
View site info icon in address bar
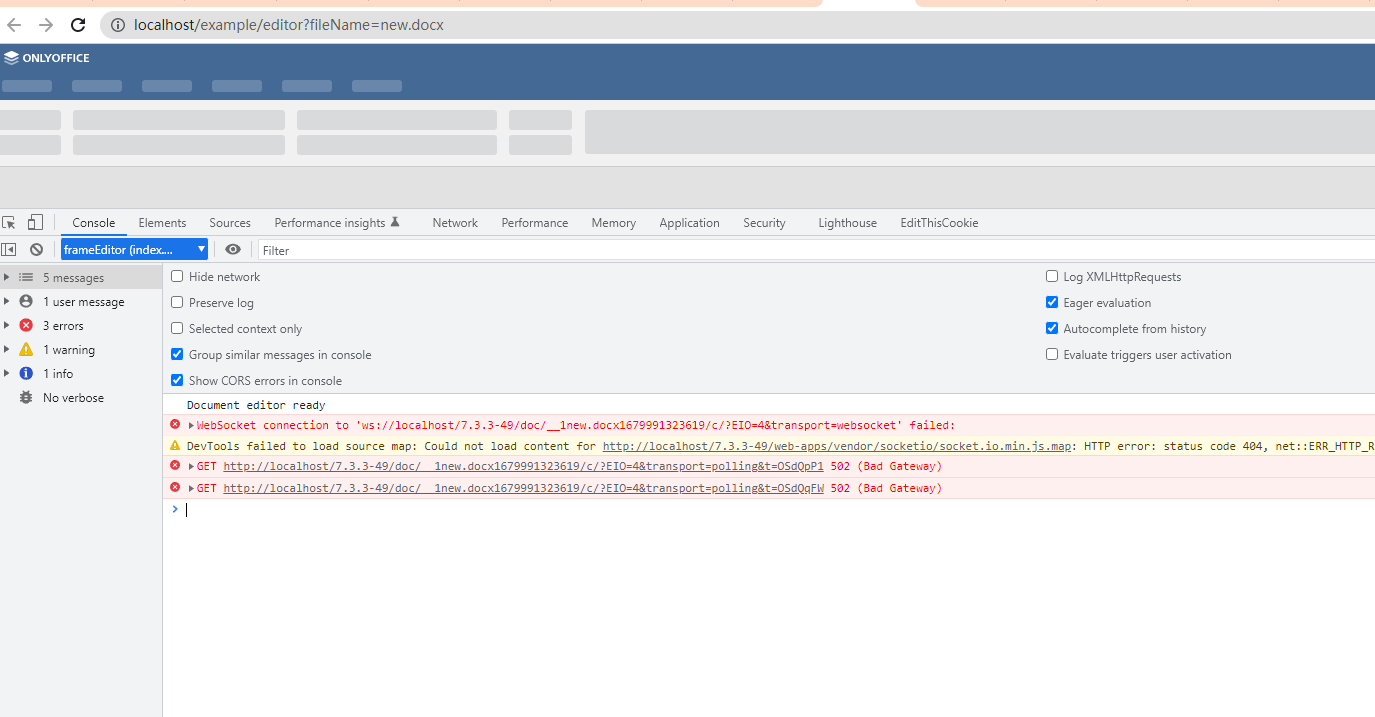[x=117, y=25]
